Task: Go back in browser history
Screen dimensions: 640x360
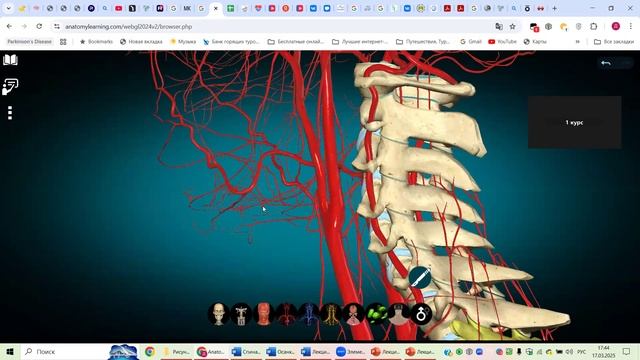Action: [9, 27]
